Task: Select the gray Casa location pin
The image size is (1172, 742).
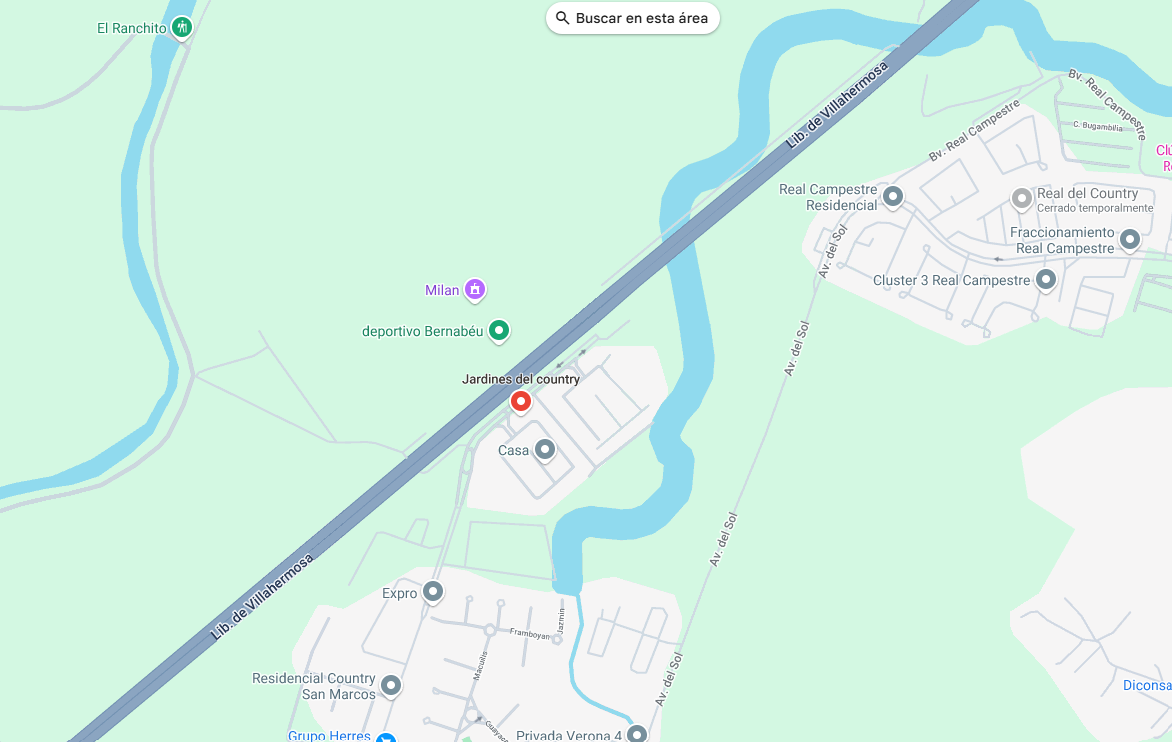Action: (545, 450)
